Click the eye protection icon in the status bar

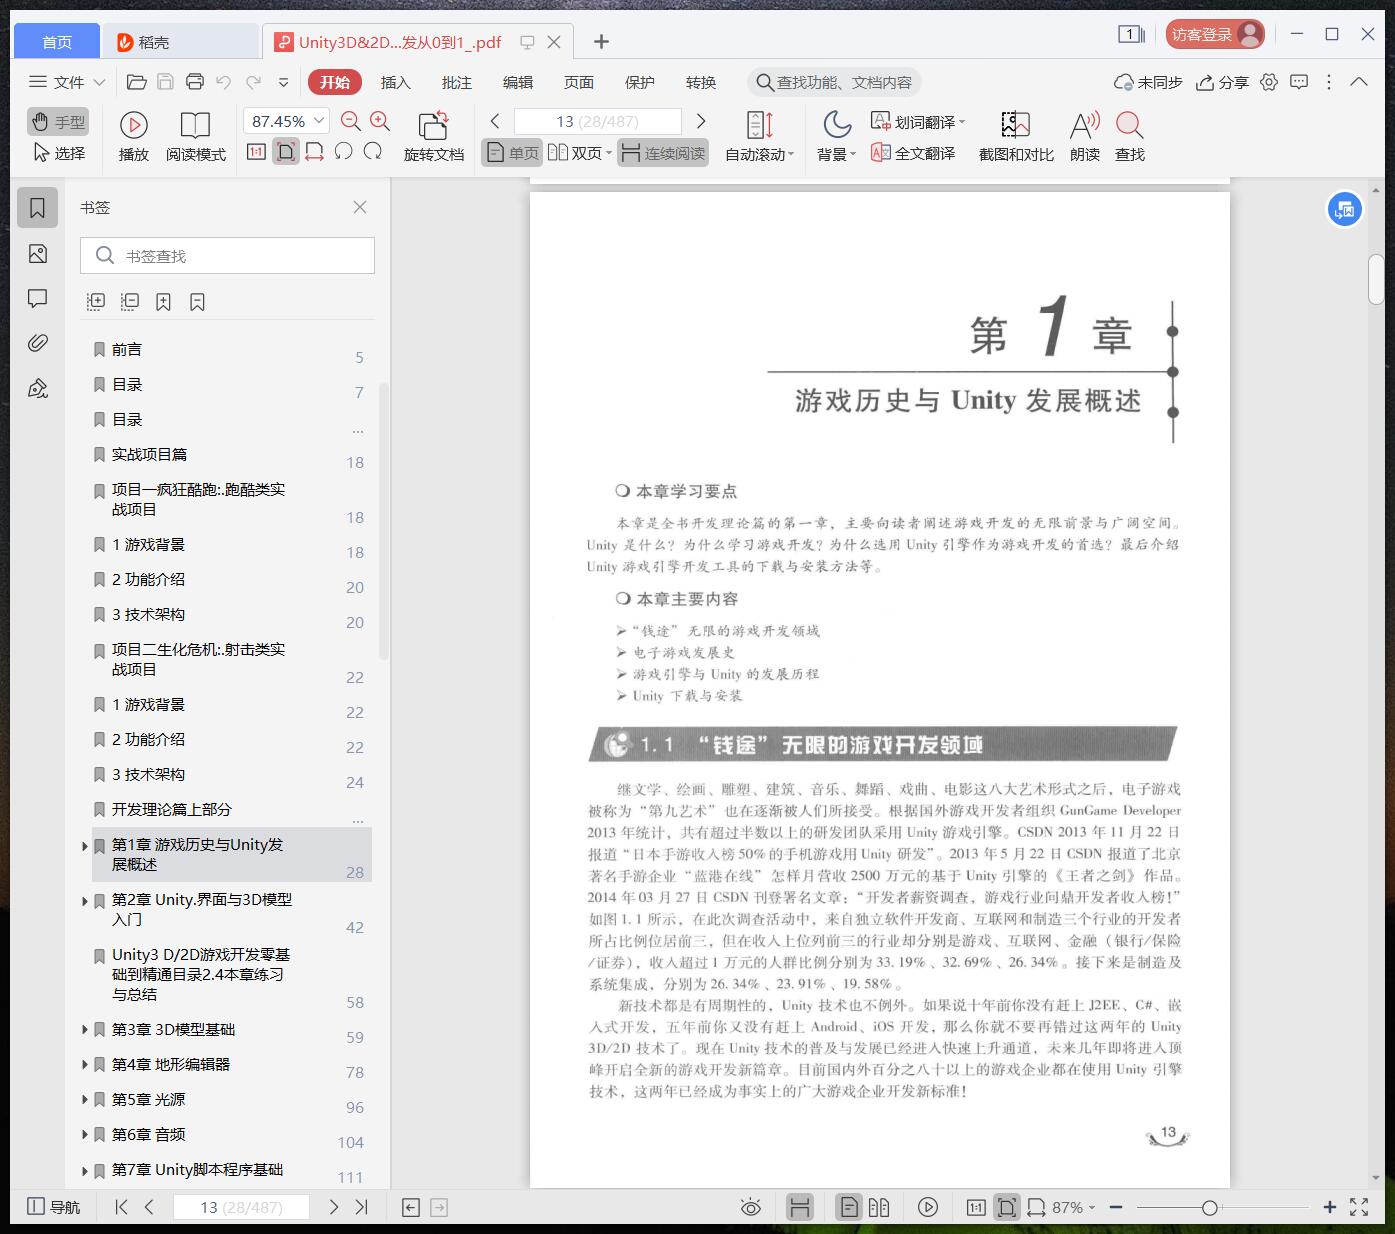(x=750, y=1208)
